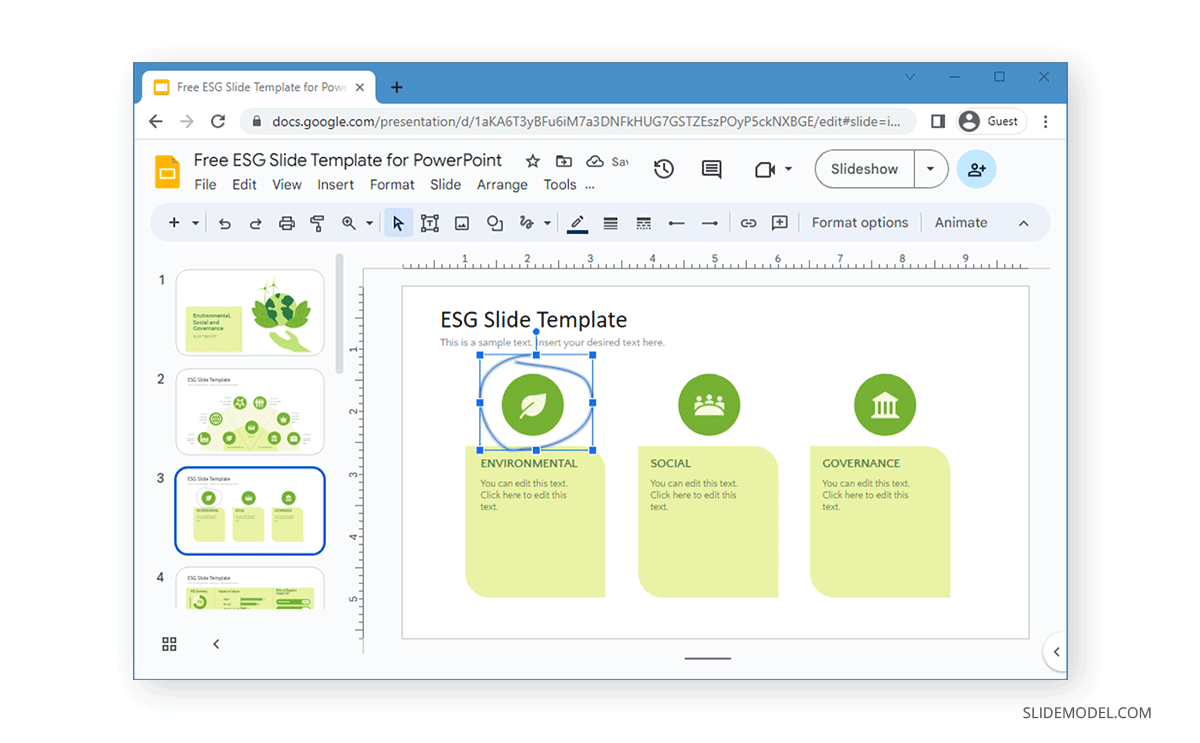Click the Share add-person button
Viewport: 1200px width, 743px height.
point(977,169)
